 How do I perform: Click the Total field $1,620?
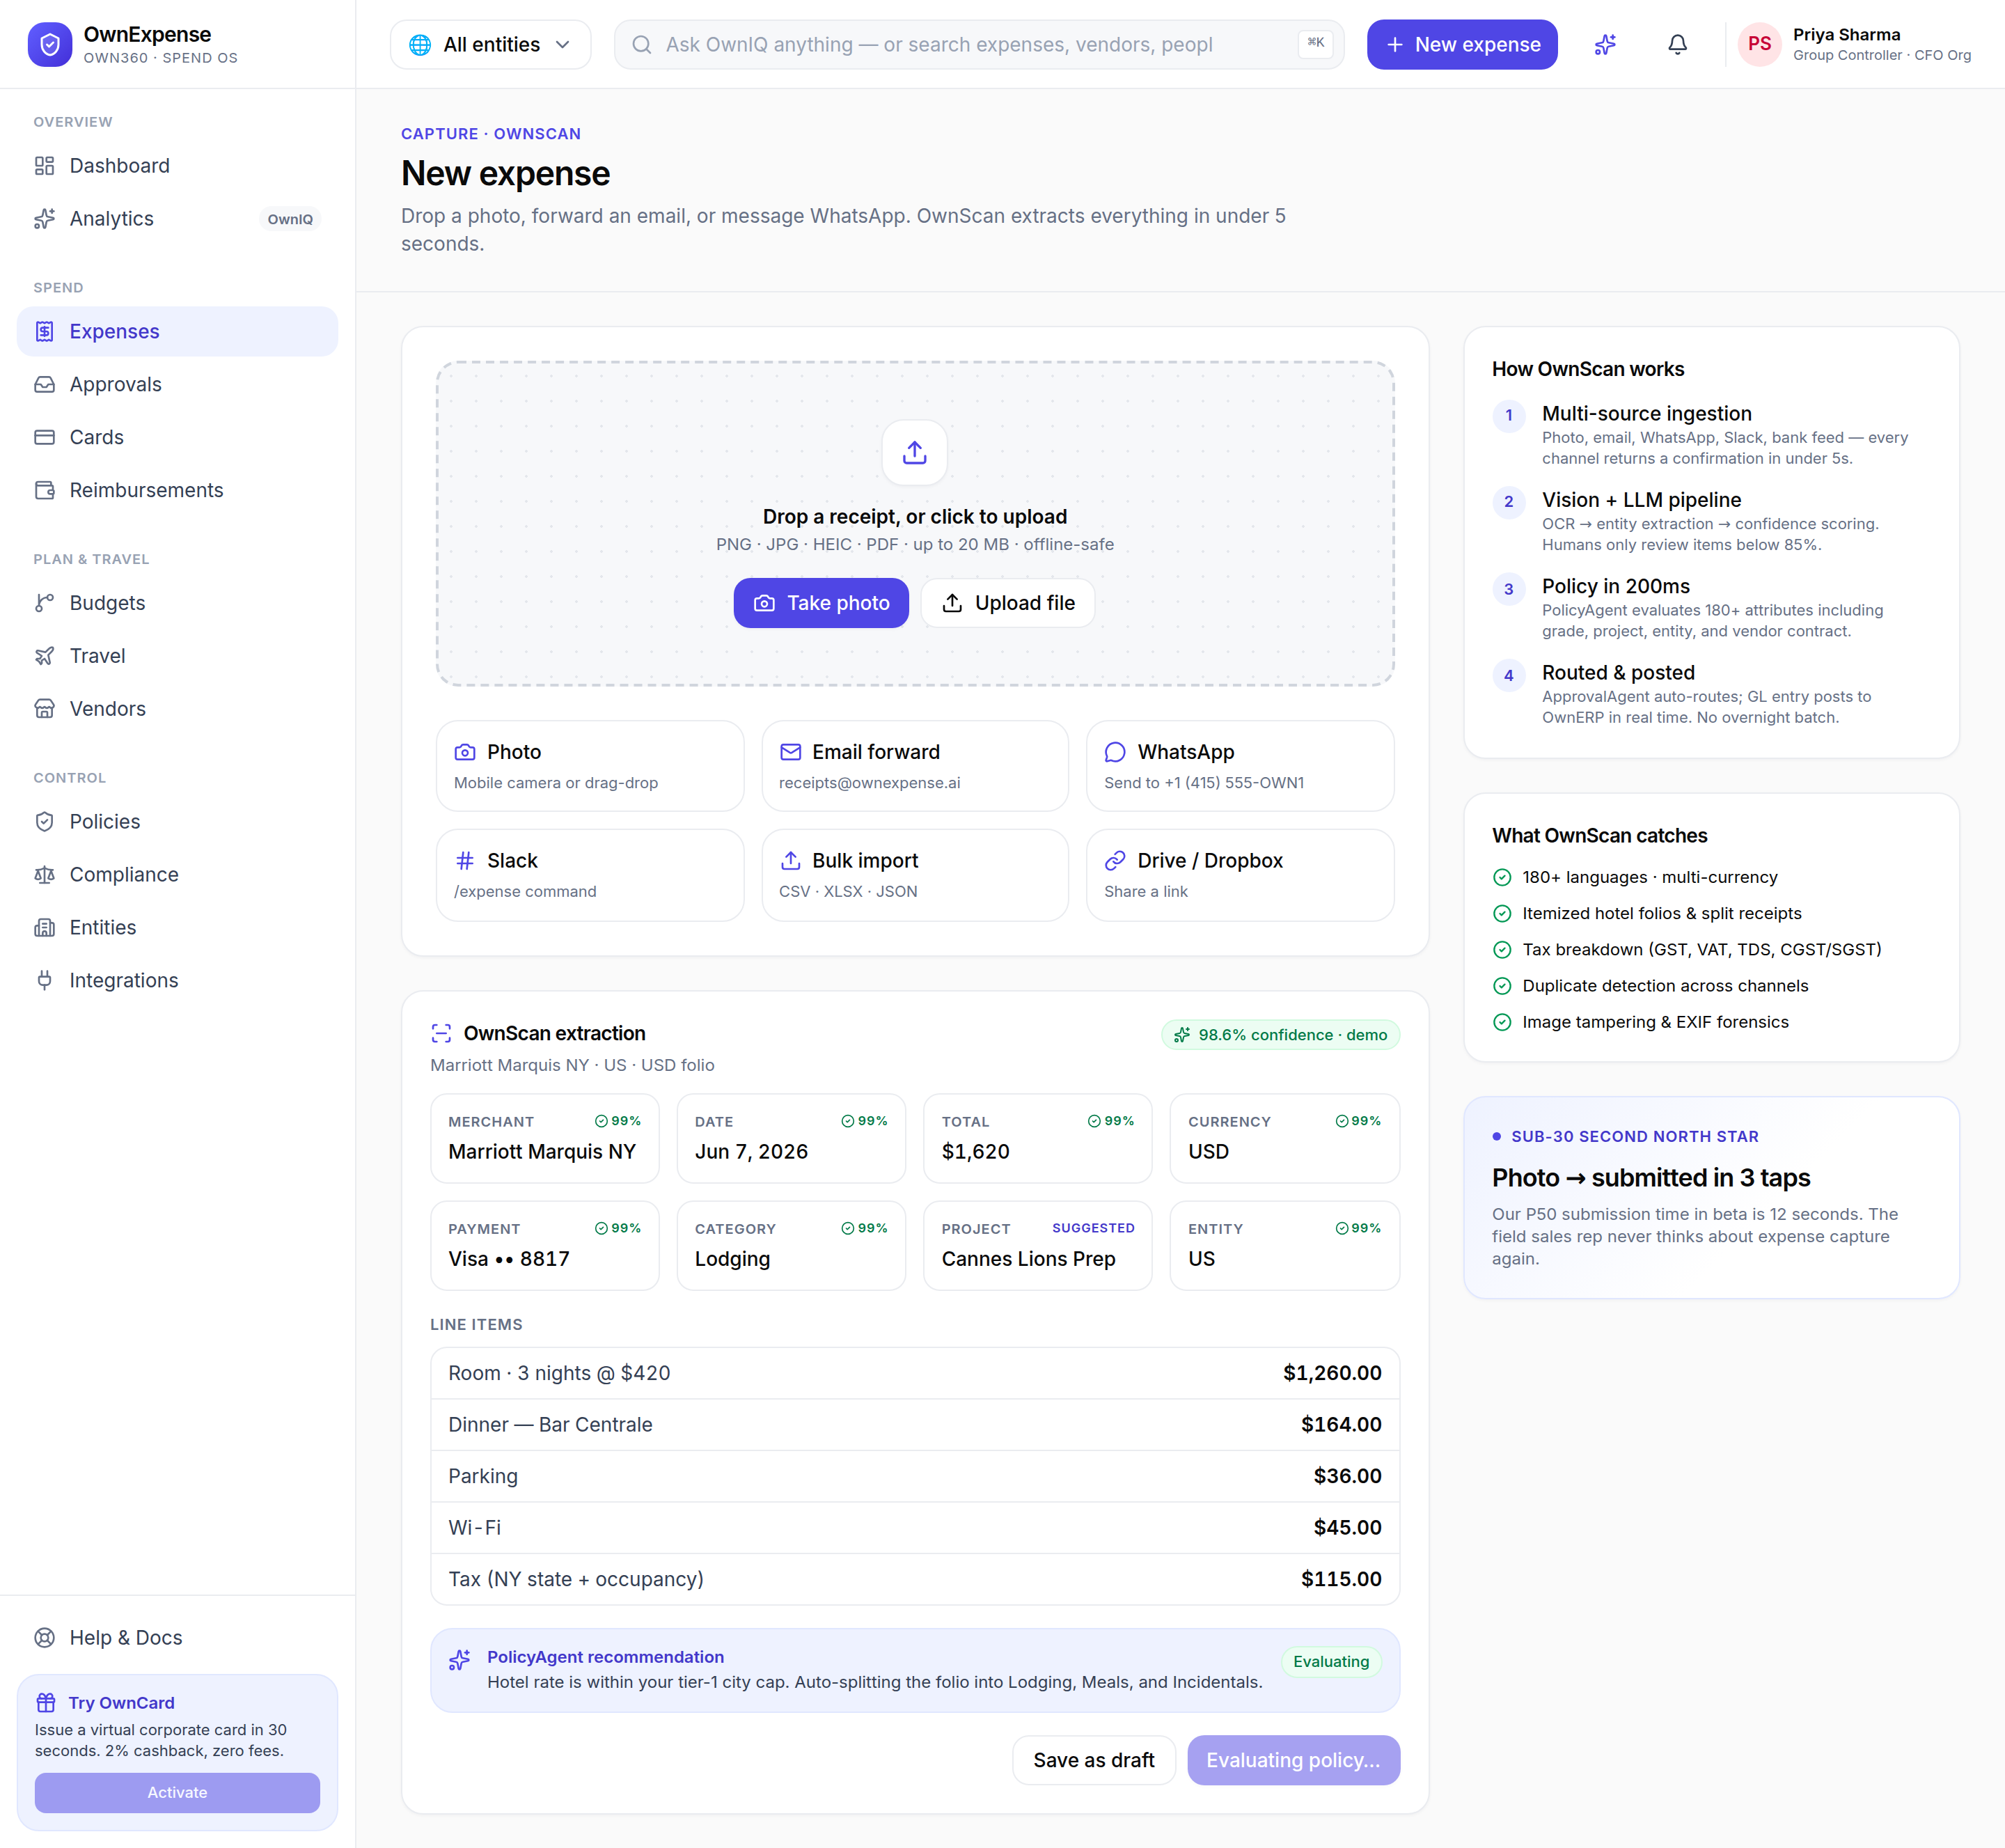[x=1038, y=1139]
